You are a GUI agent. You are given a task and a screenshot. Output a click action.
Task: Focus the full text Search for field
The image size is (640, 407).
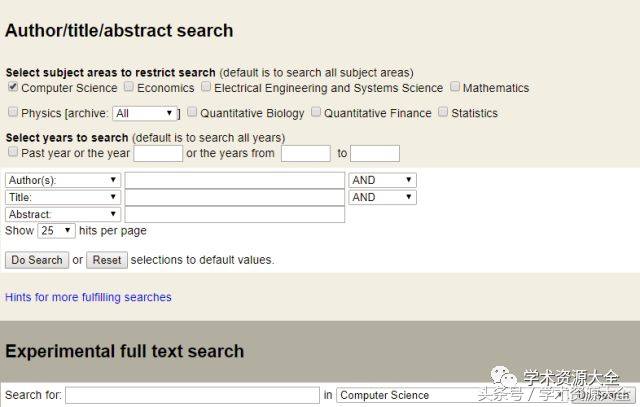click(192, 395)
